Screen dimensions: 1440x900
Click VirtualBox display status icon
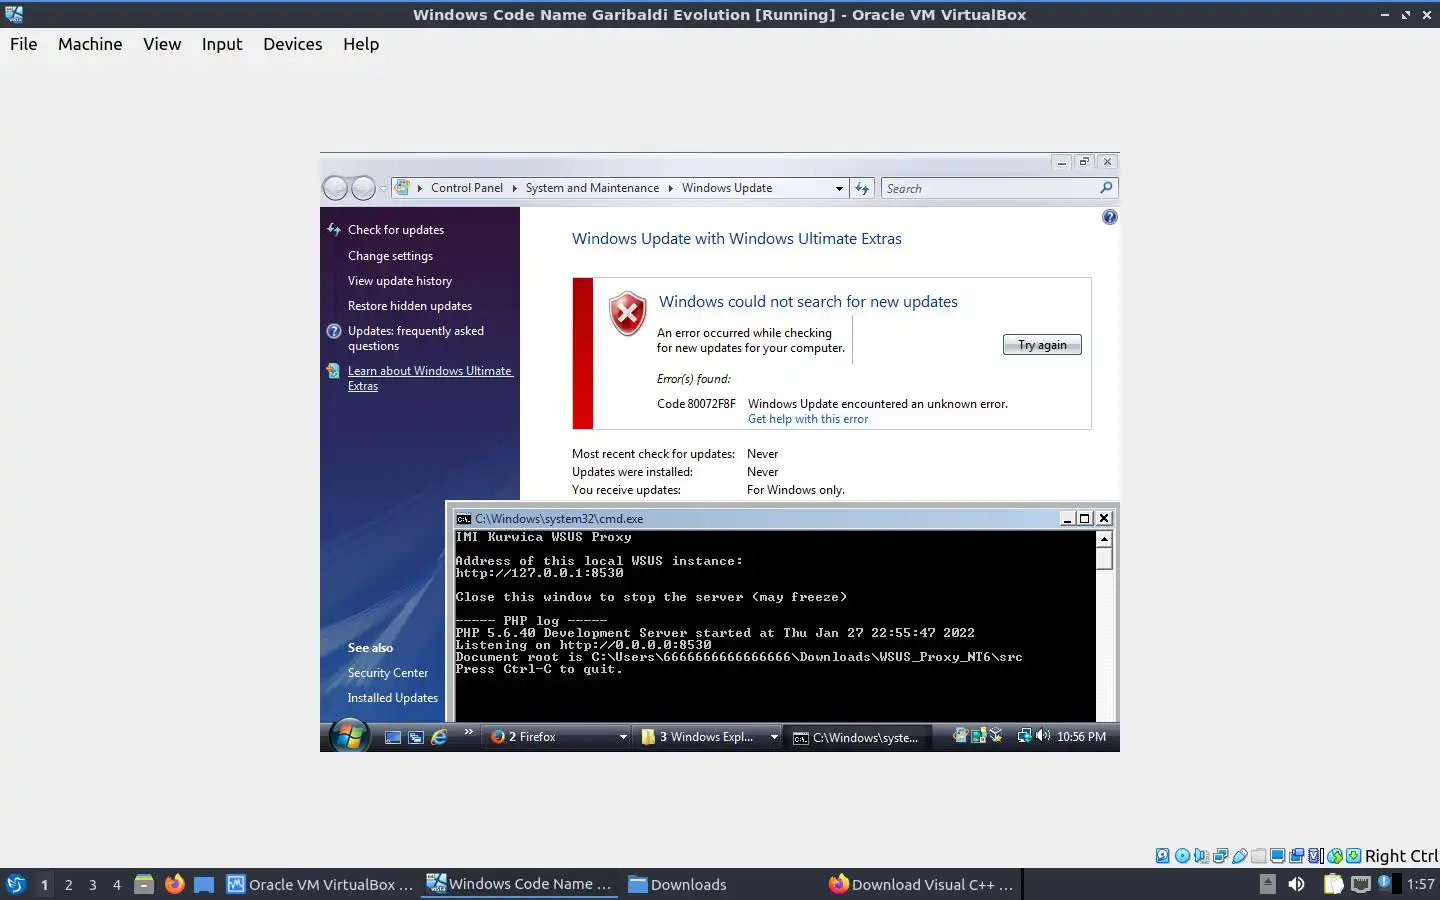pos(1277,856)
